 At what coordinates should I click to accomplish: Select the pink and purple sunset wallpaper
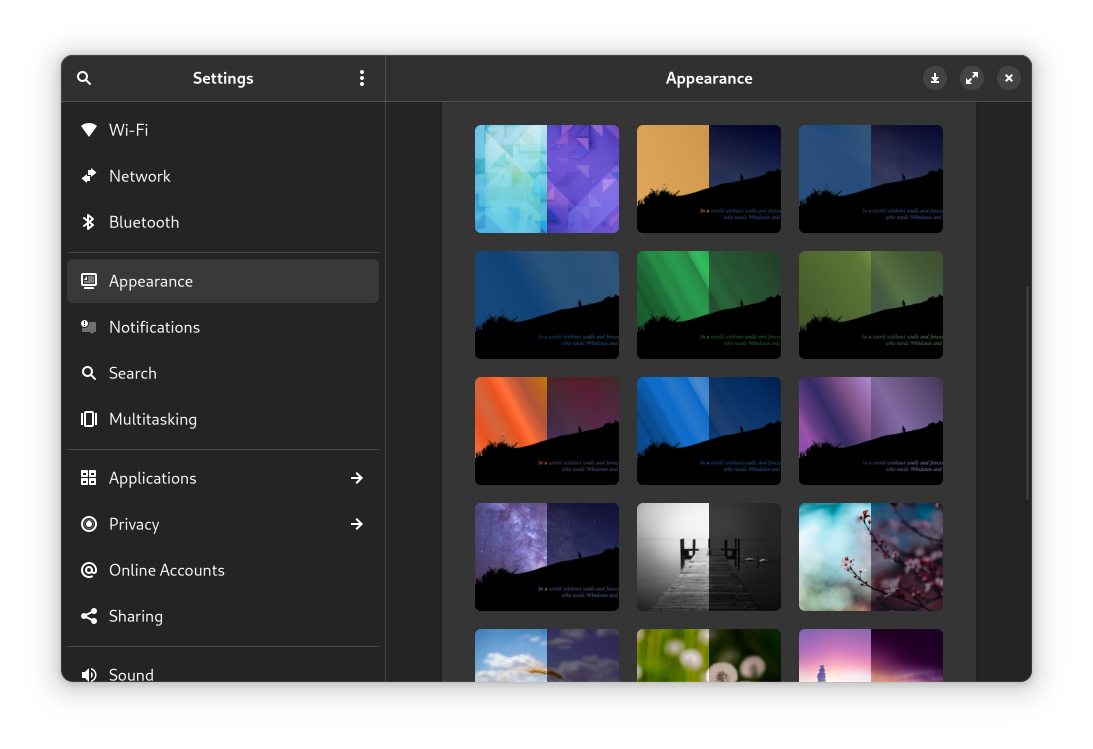[871, 656]
